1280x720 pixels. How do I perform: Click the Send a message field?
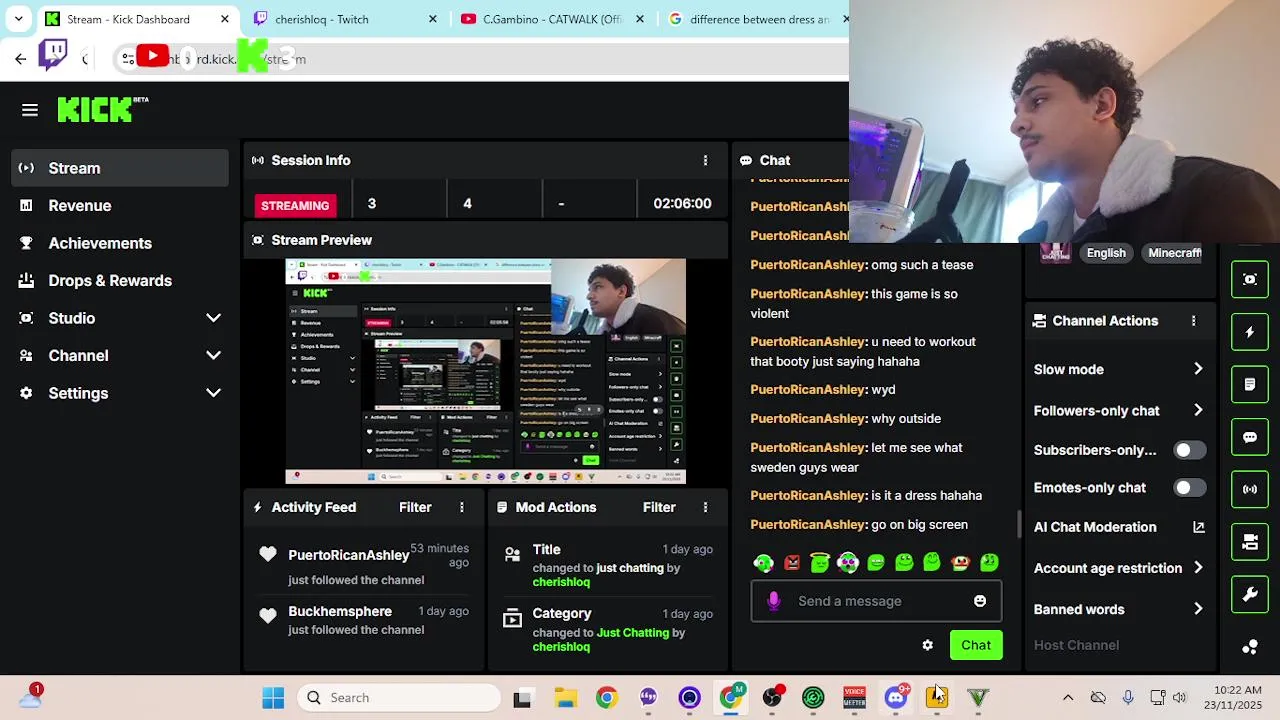tap(876, 601)
